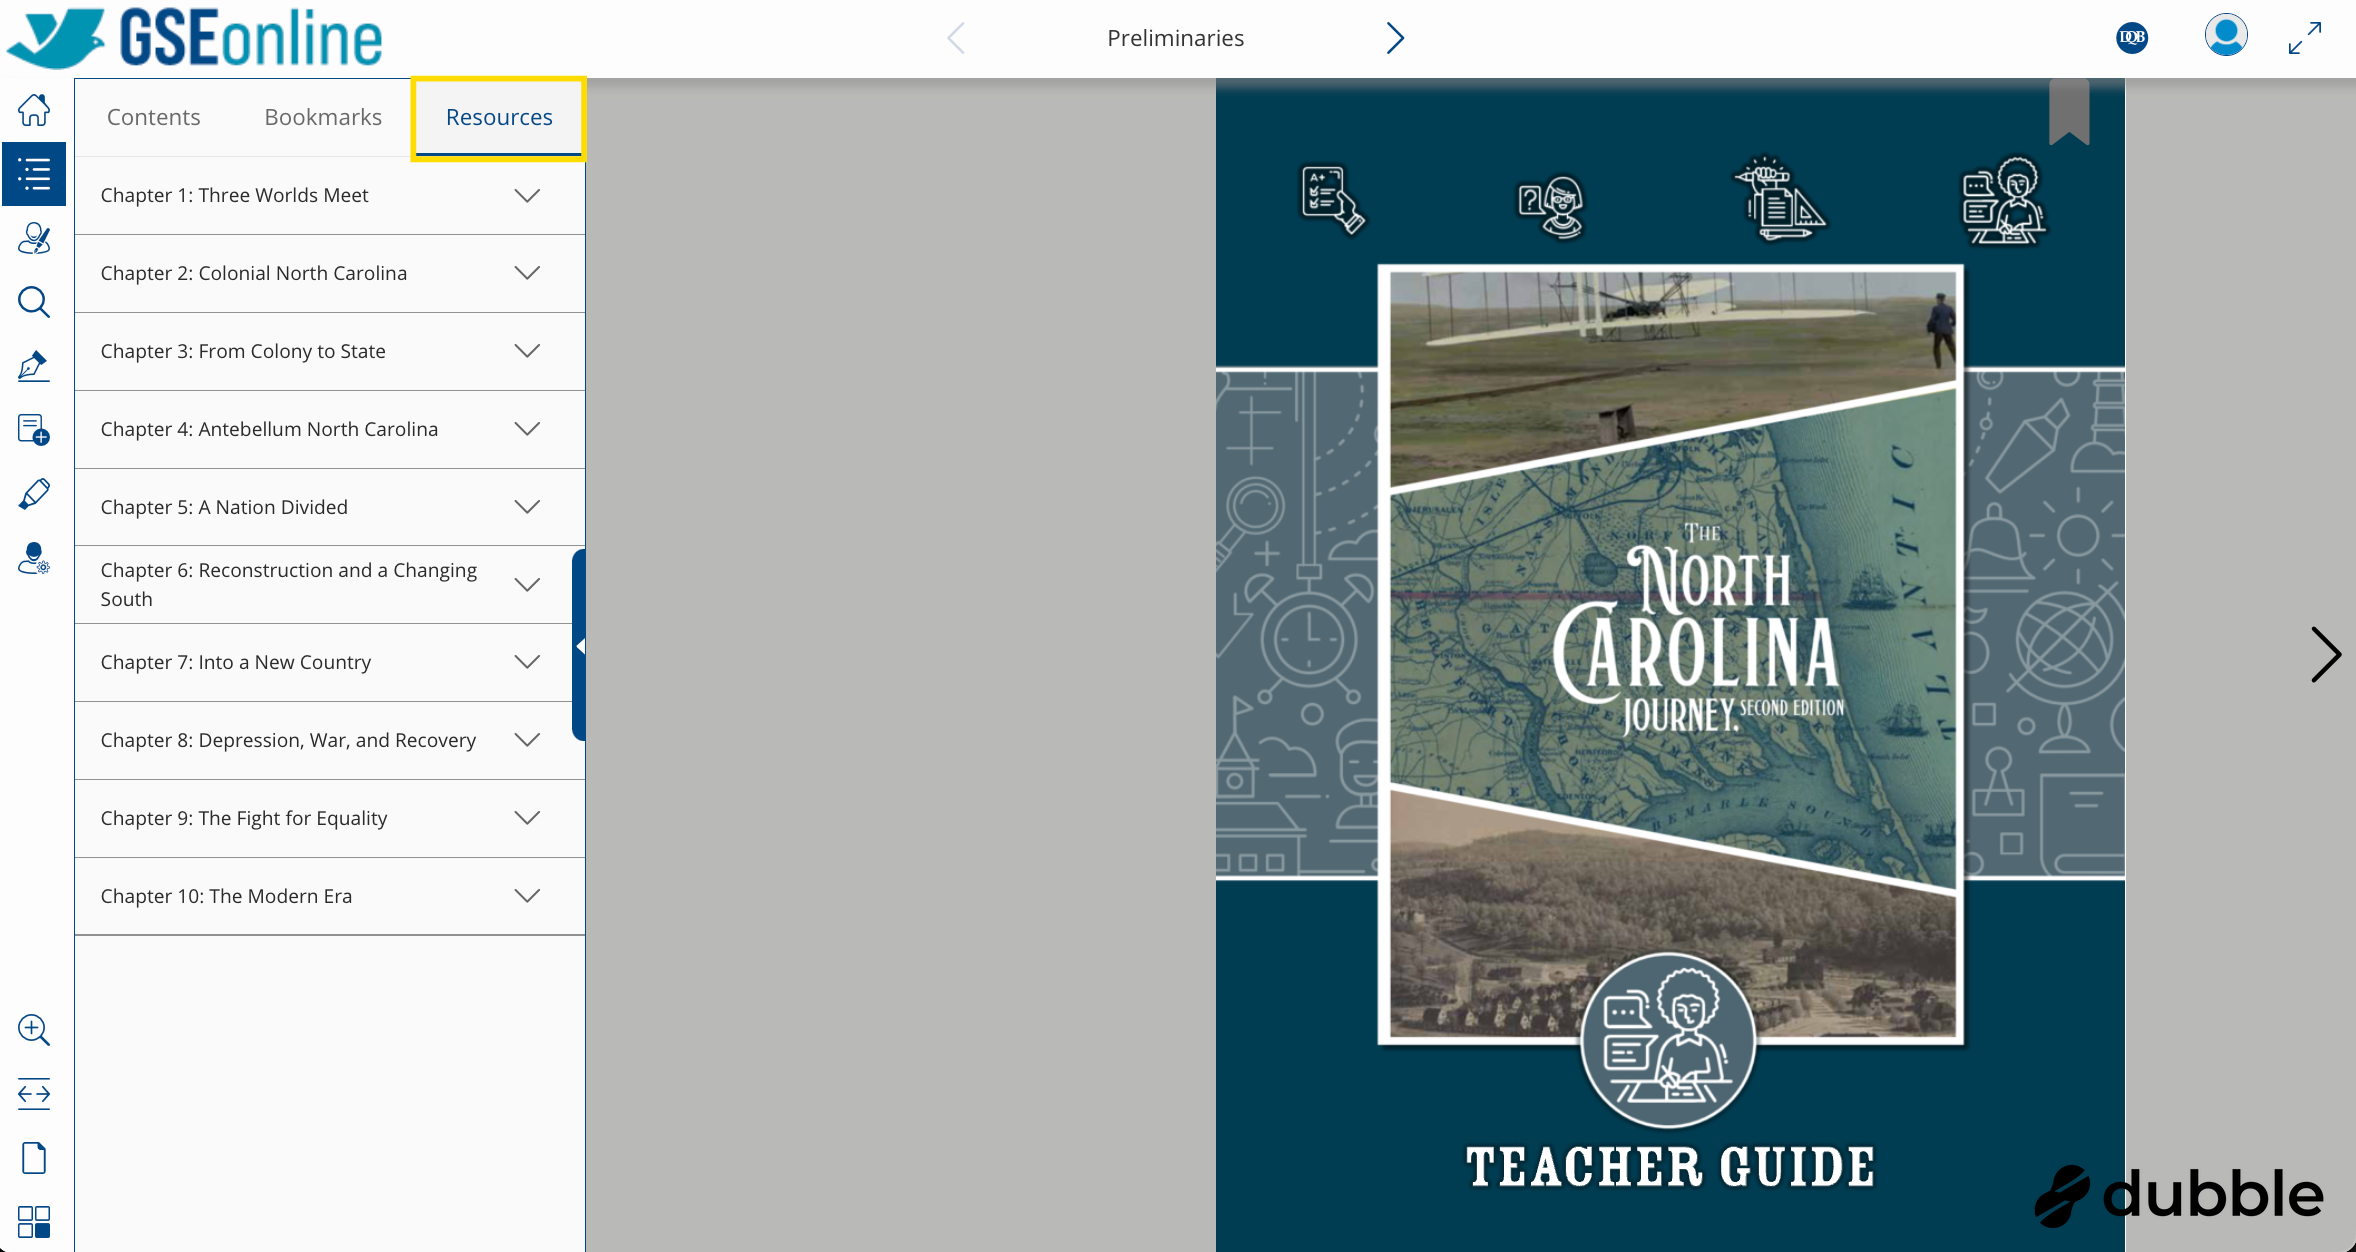The height and width of the screenshot is (1252, 2356).
Task: Add a note with the note-plus icon
Action: click(34, 430)
